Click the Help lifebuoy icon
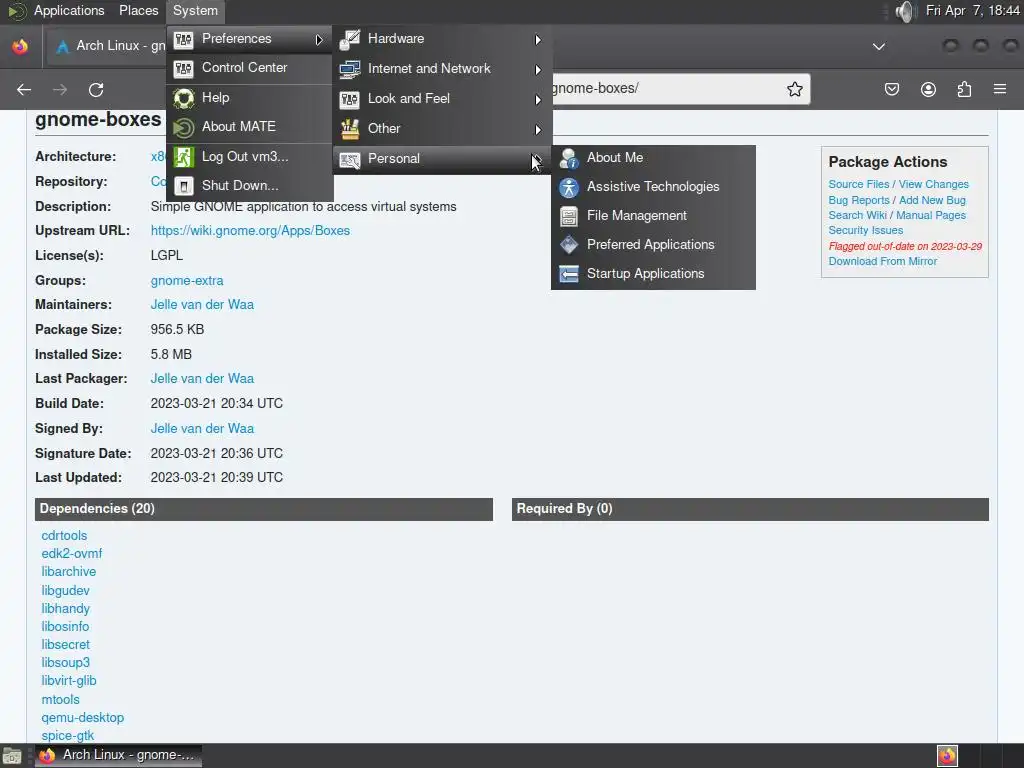 (x=184, y=98)
